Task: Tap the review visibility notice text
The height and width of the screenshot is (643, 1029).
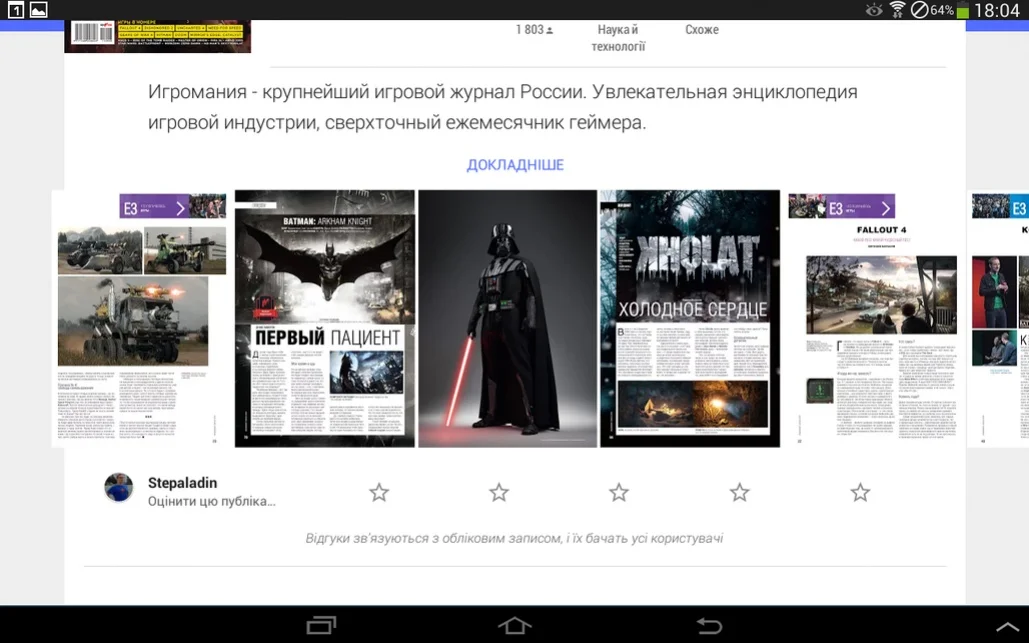Action: pos(514,538)
